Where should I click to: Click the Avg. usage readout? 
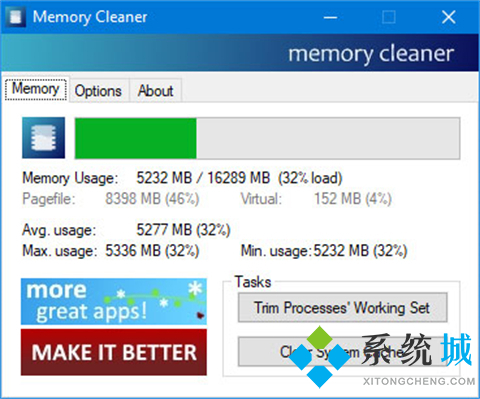tap(183, 230)
